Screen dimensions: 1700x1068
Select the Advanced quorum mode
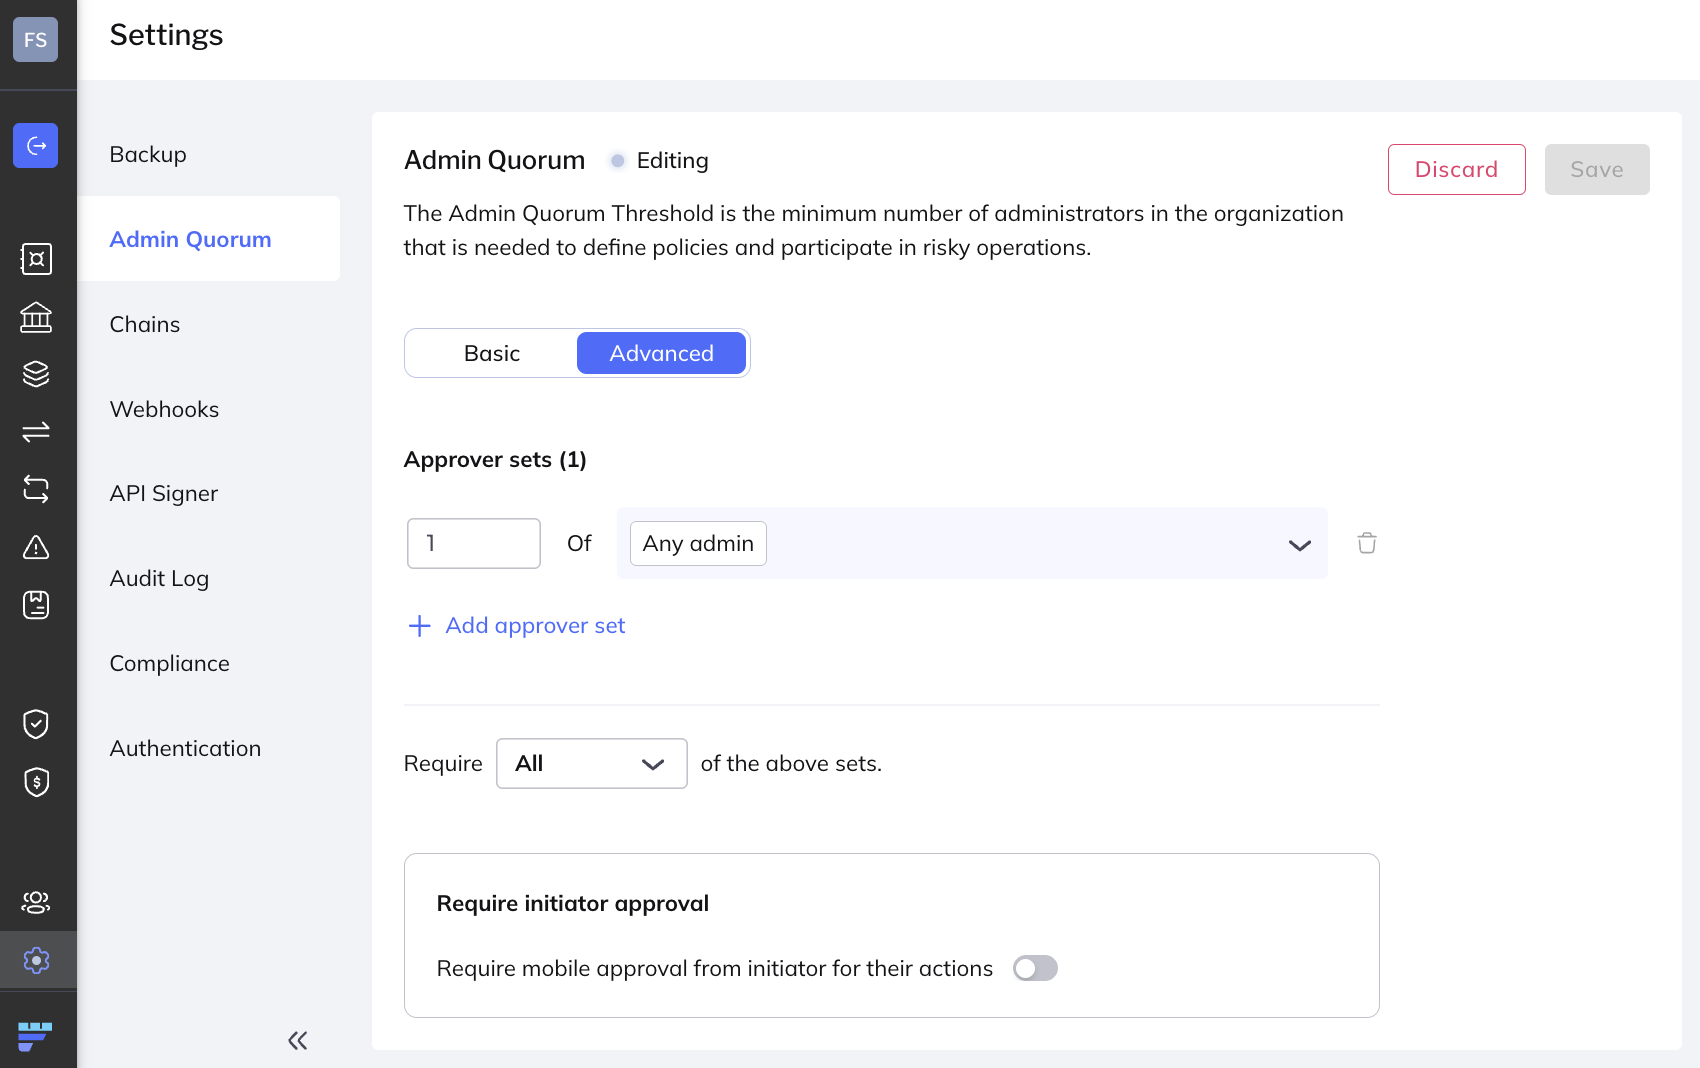(x=661, y=354)
